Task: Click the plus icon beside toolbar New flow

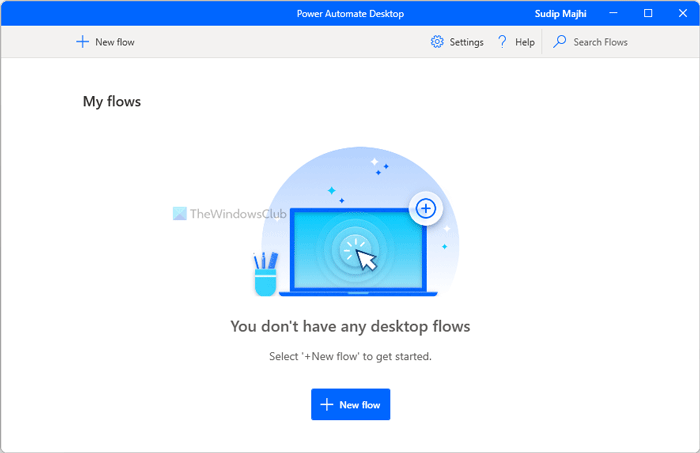Action: (x=82, y=42)
